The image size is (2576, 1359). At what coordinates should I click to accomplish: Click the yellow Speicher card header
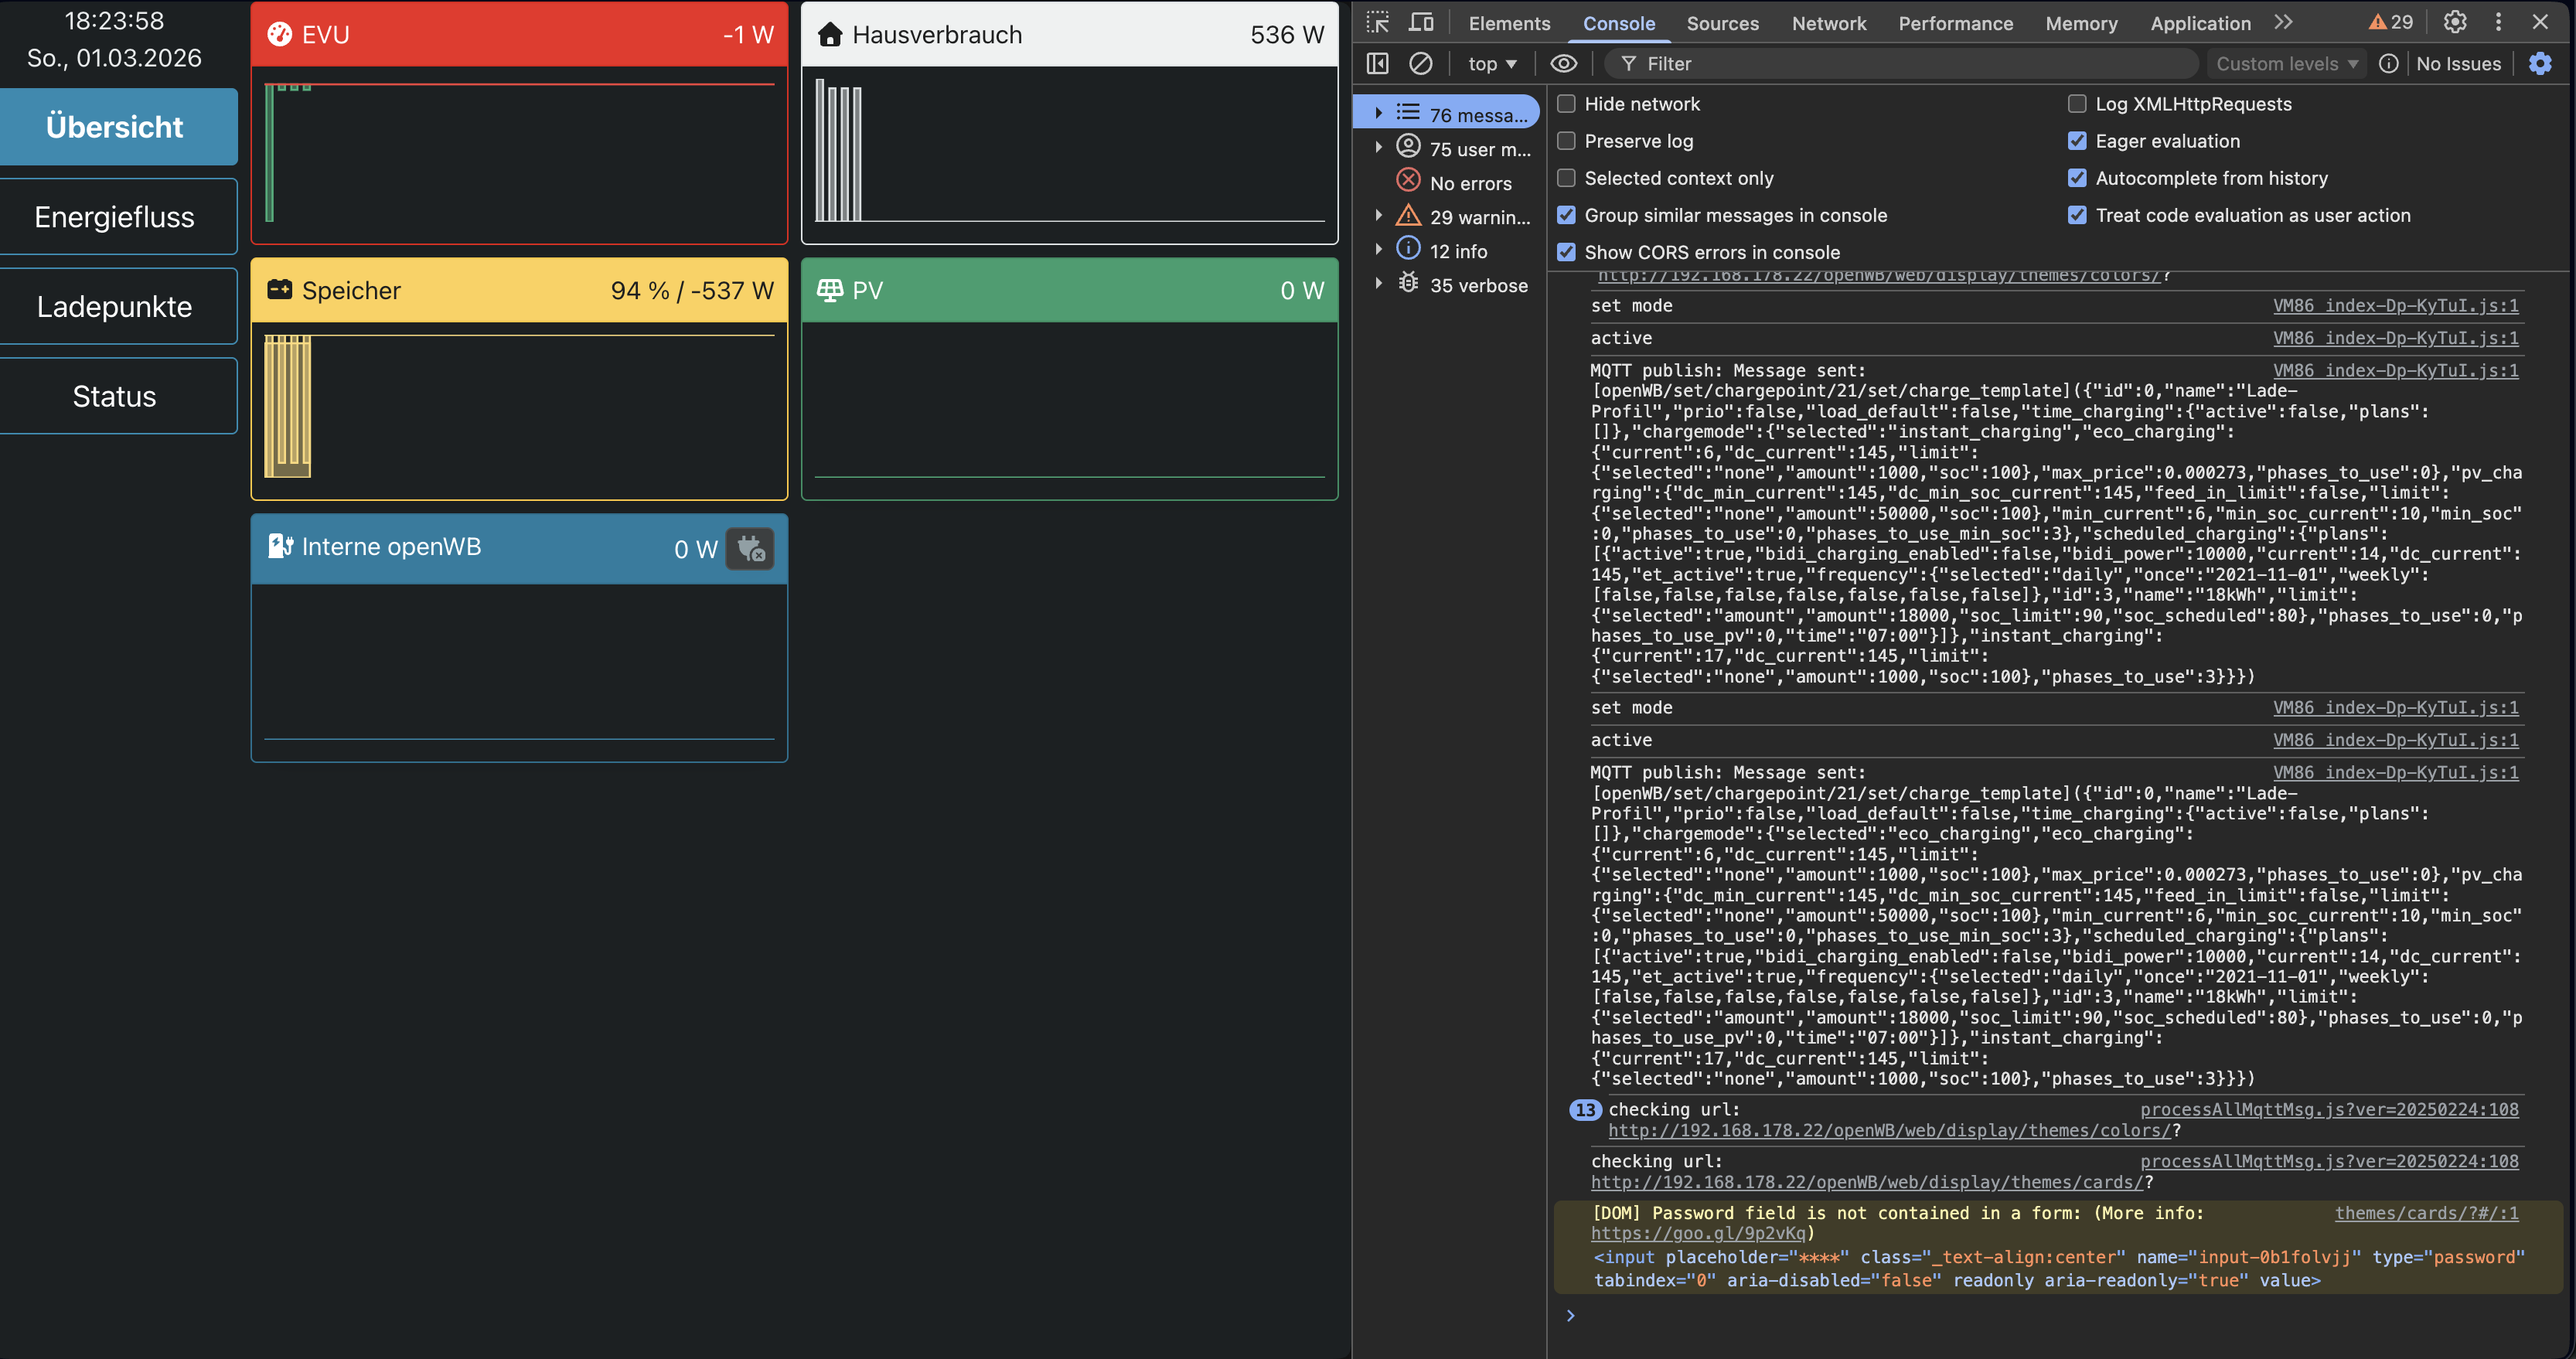[518, 290]
